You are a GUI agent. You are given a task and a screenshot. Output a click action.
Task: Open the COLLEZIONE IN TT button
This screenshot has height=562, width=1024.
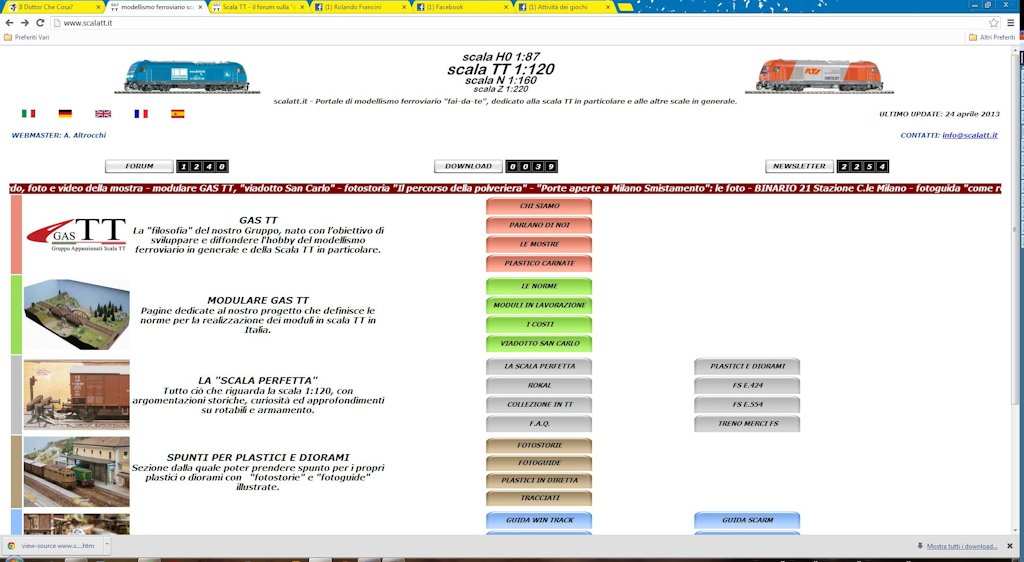(x=539, y=405)
